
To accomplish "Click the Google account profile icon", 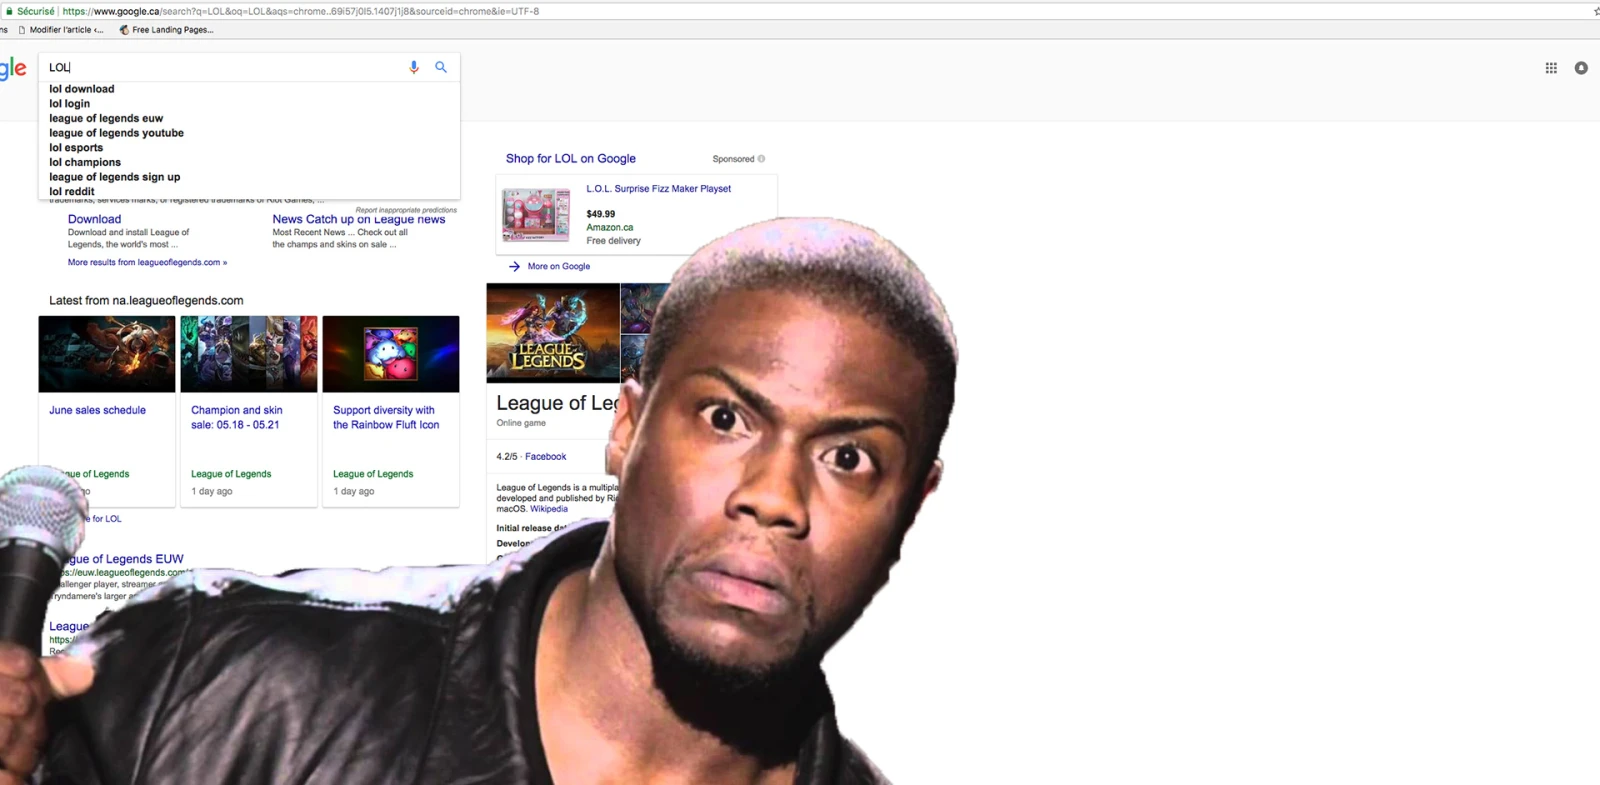I will click(x=1581, y=68).
